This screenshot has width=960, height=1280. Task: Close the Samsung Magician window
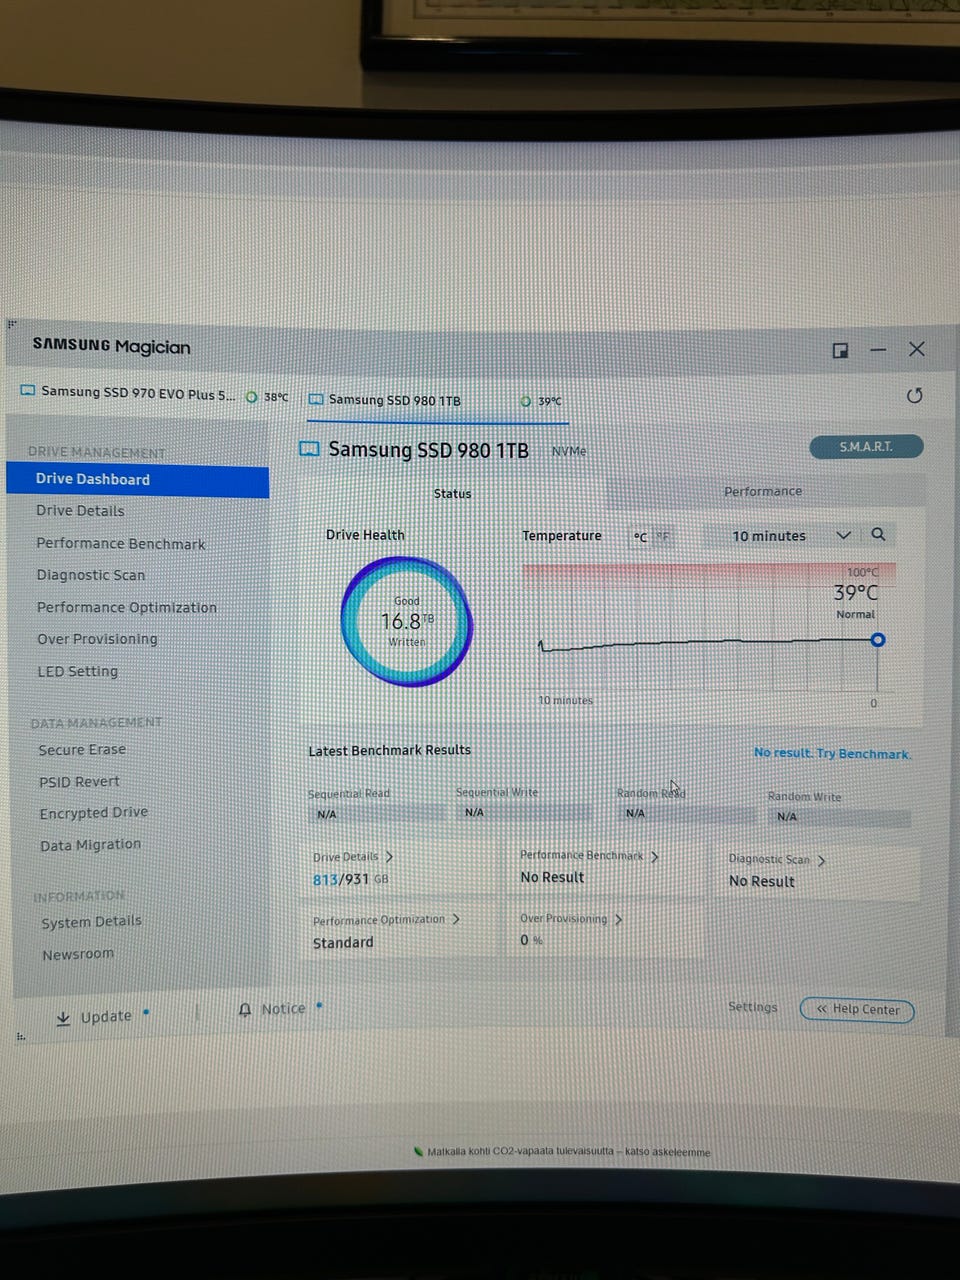tap(917, 349)
